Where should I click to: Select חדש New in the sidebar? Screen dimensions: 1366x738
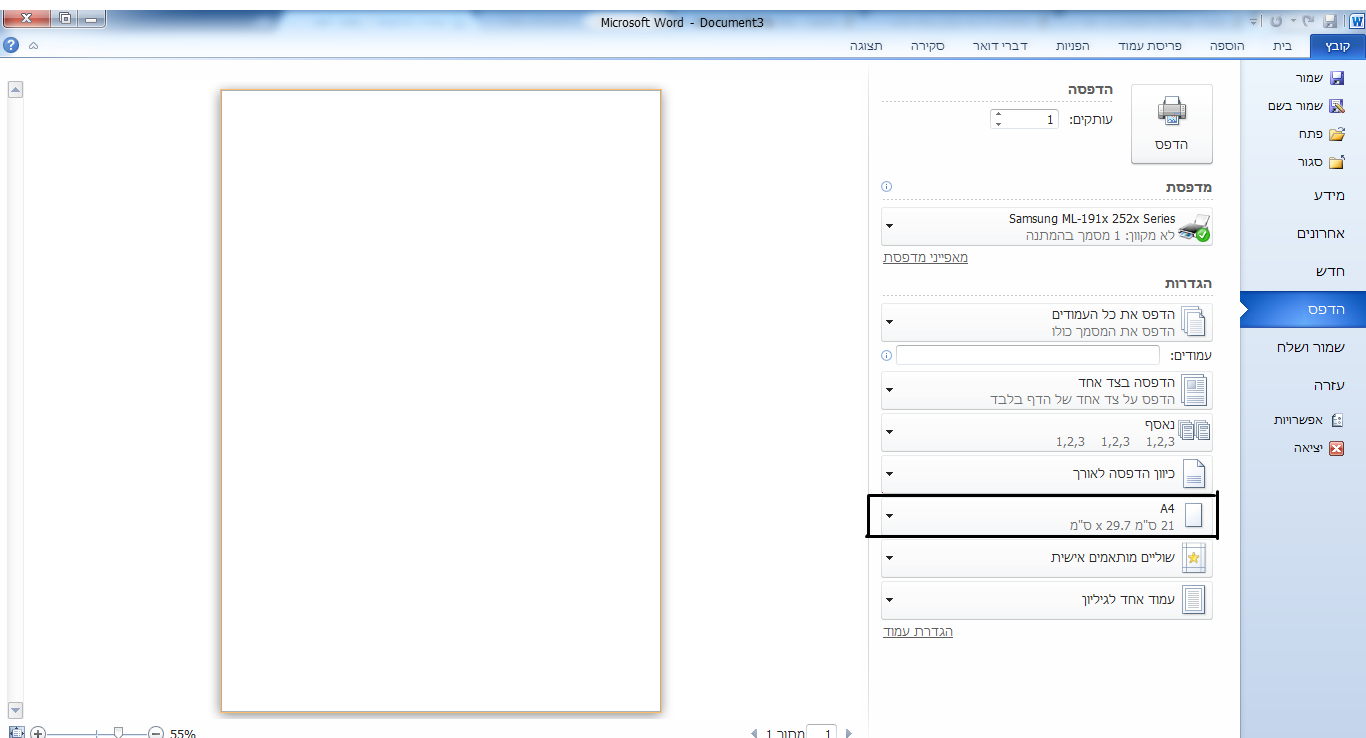tap(1330, 271)
